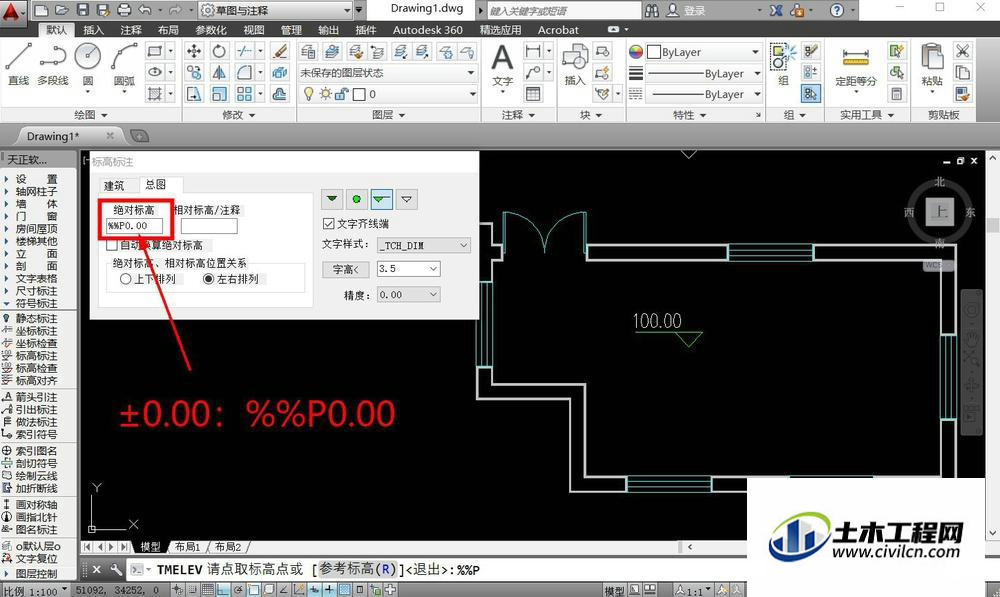
Task: Click the 字高< button
Action: (x=346, y=269)
